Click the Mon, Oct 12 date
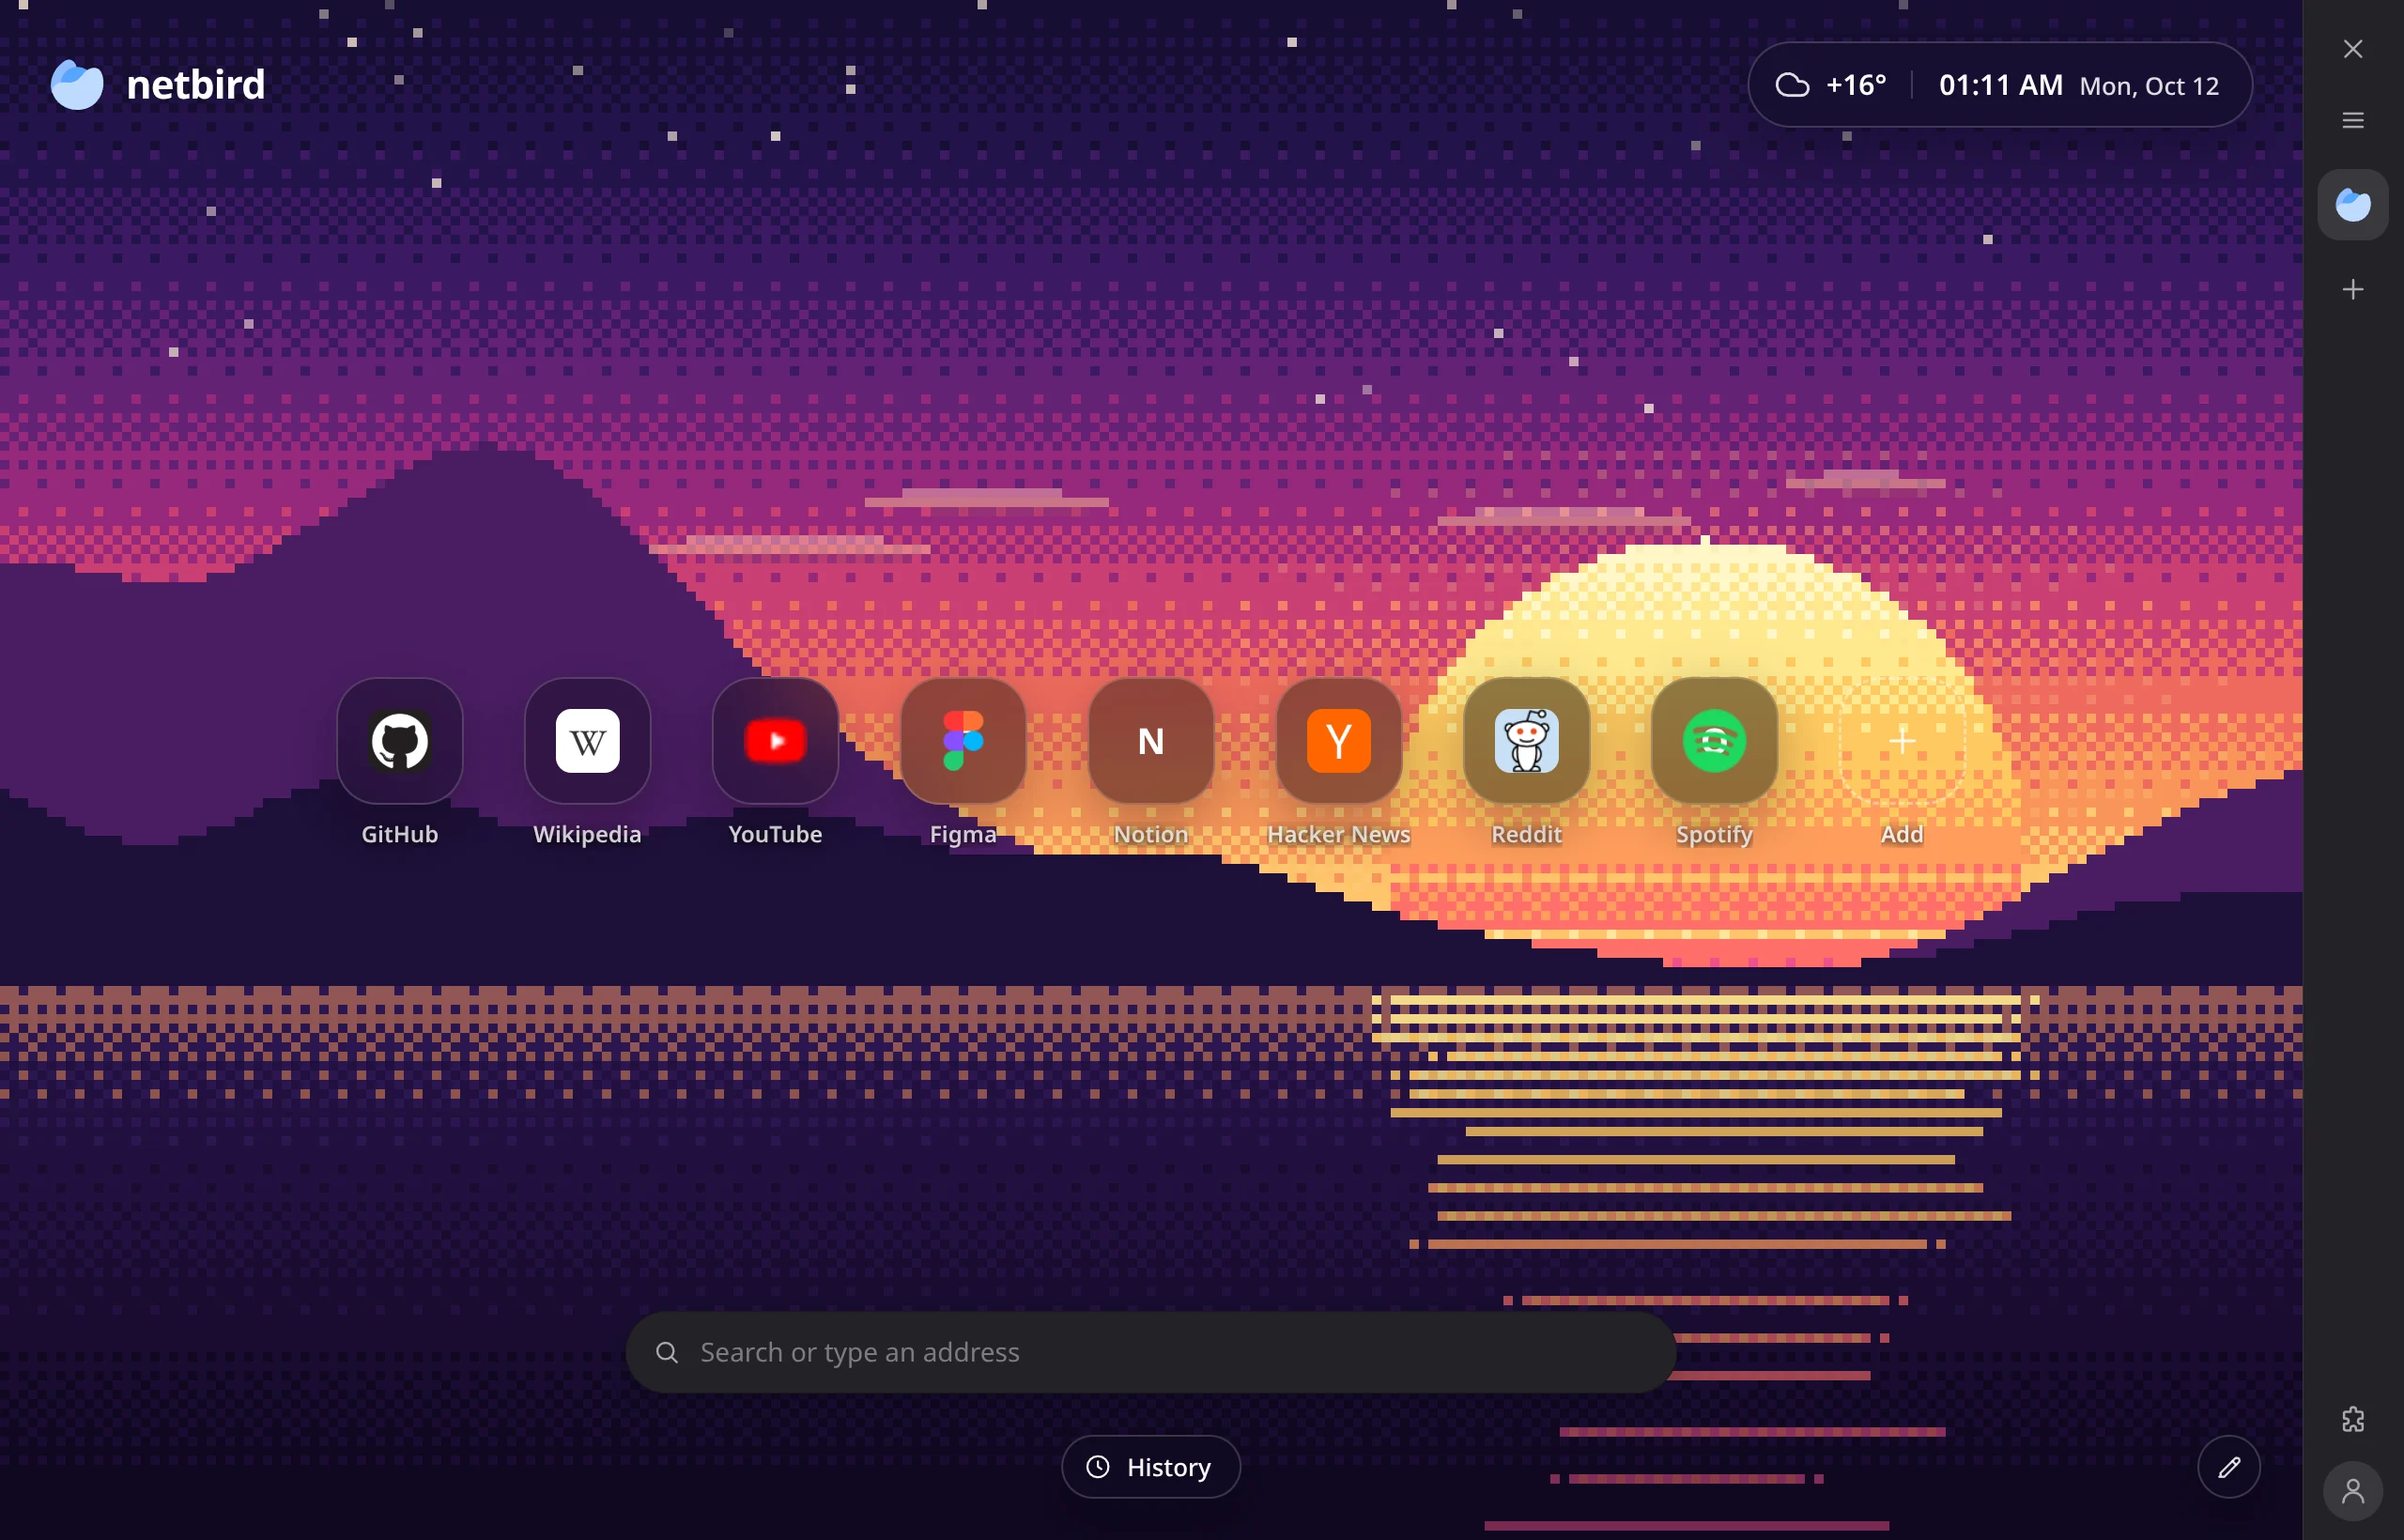The width and height of the screenshot is (2404, 1540). pos(2149,86)
